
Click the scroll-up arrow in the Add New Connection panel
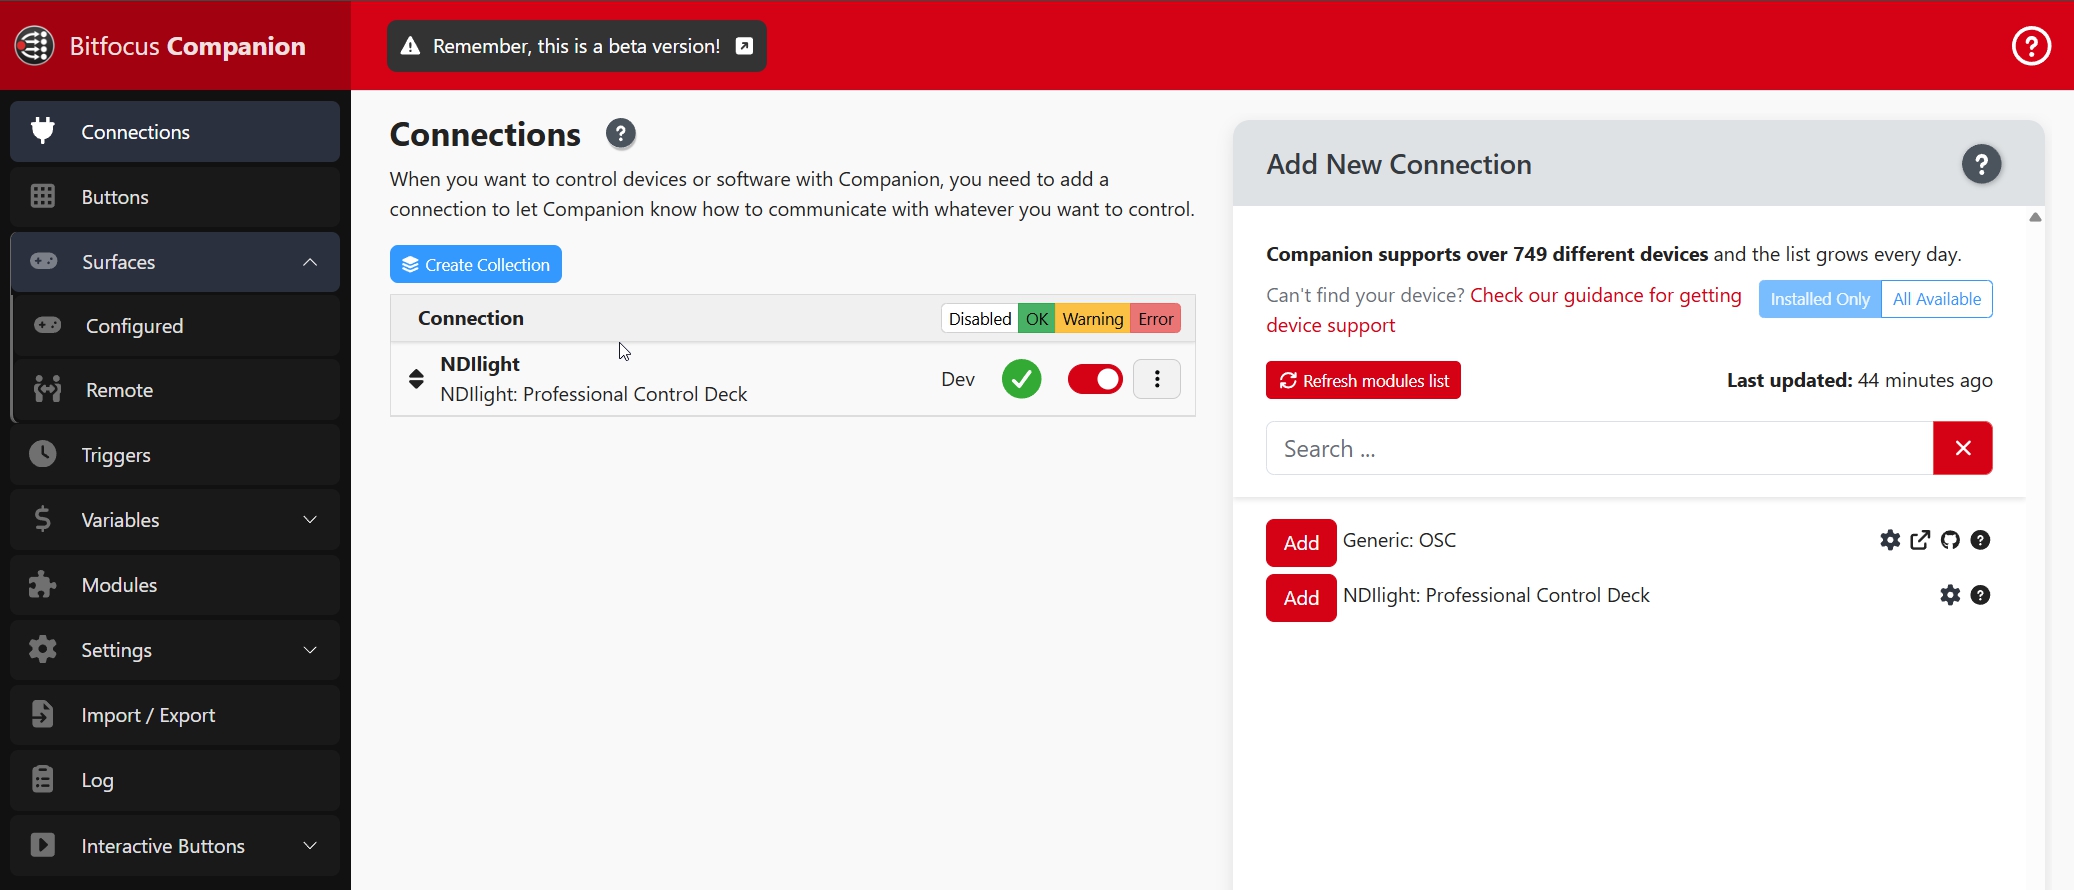click(x=2035, y=217)
